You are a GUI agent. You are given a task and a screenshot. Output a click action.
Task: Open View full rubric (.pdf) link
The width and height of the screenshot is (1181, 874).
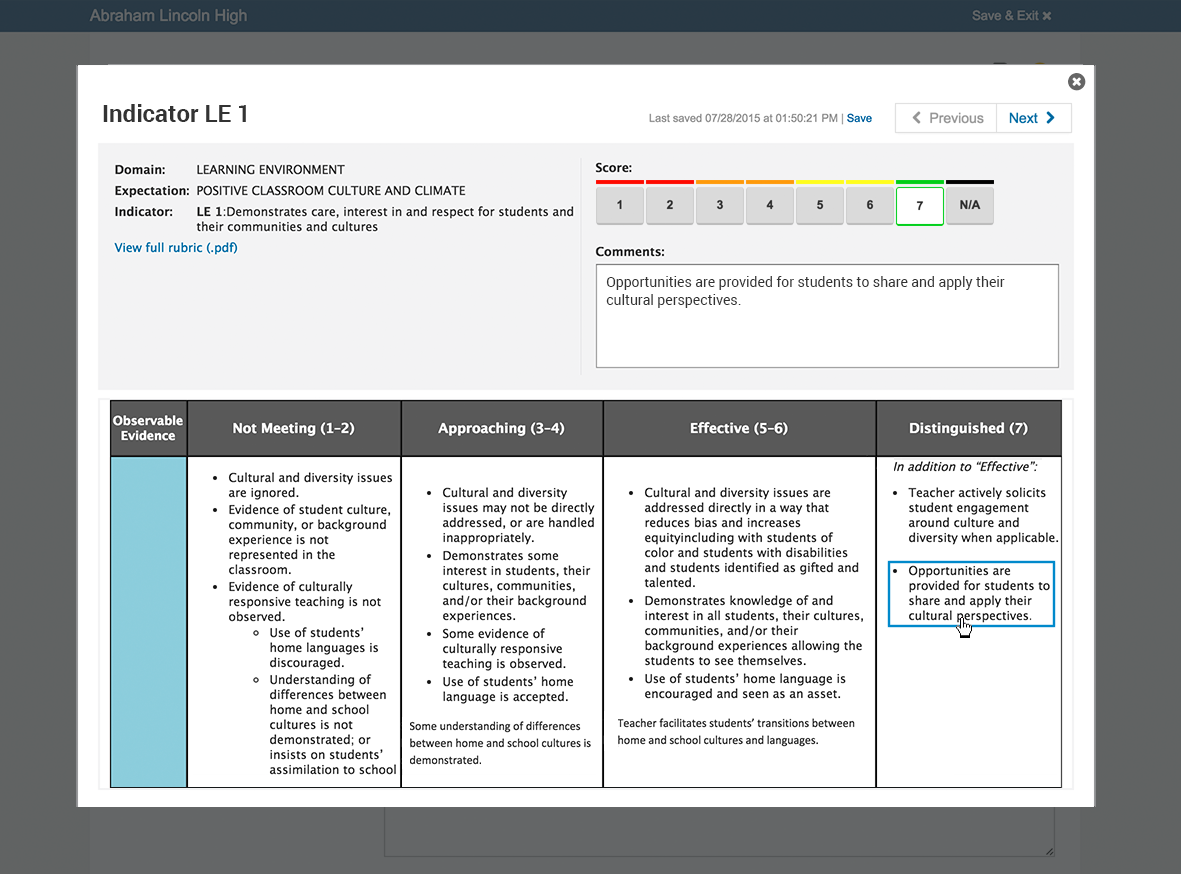pyautogui.click(x=175, y=247)
